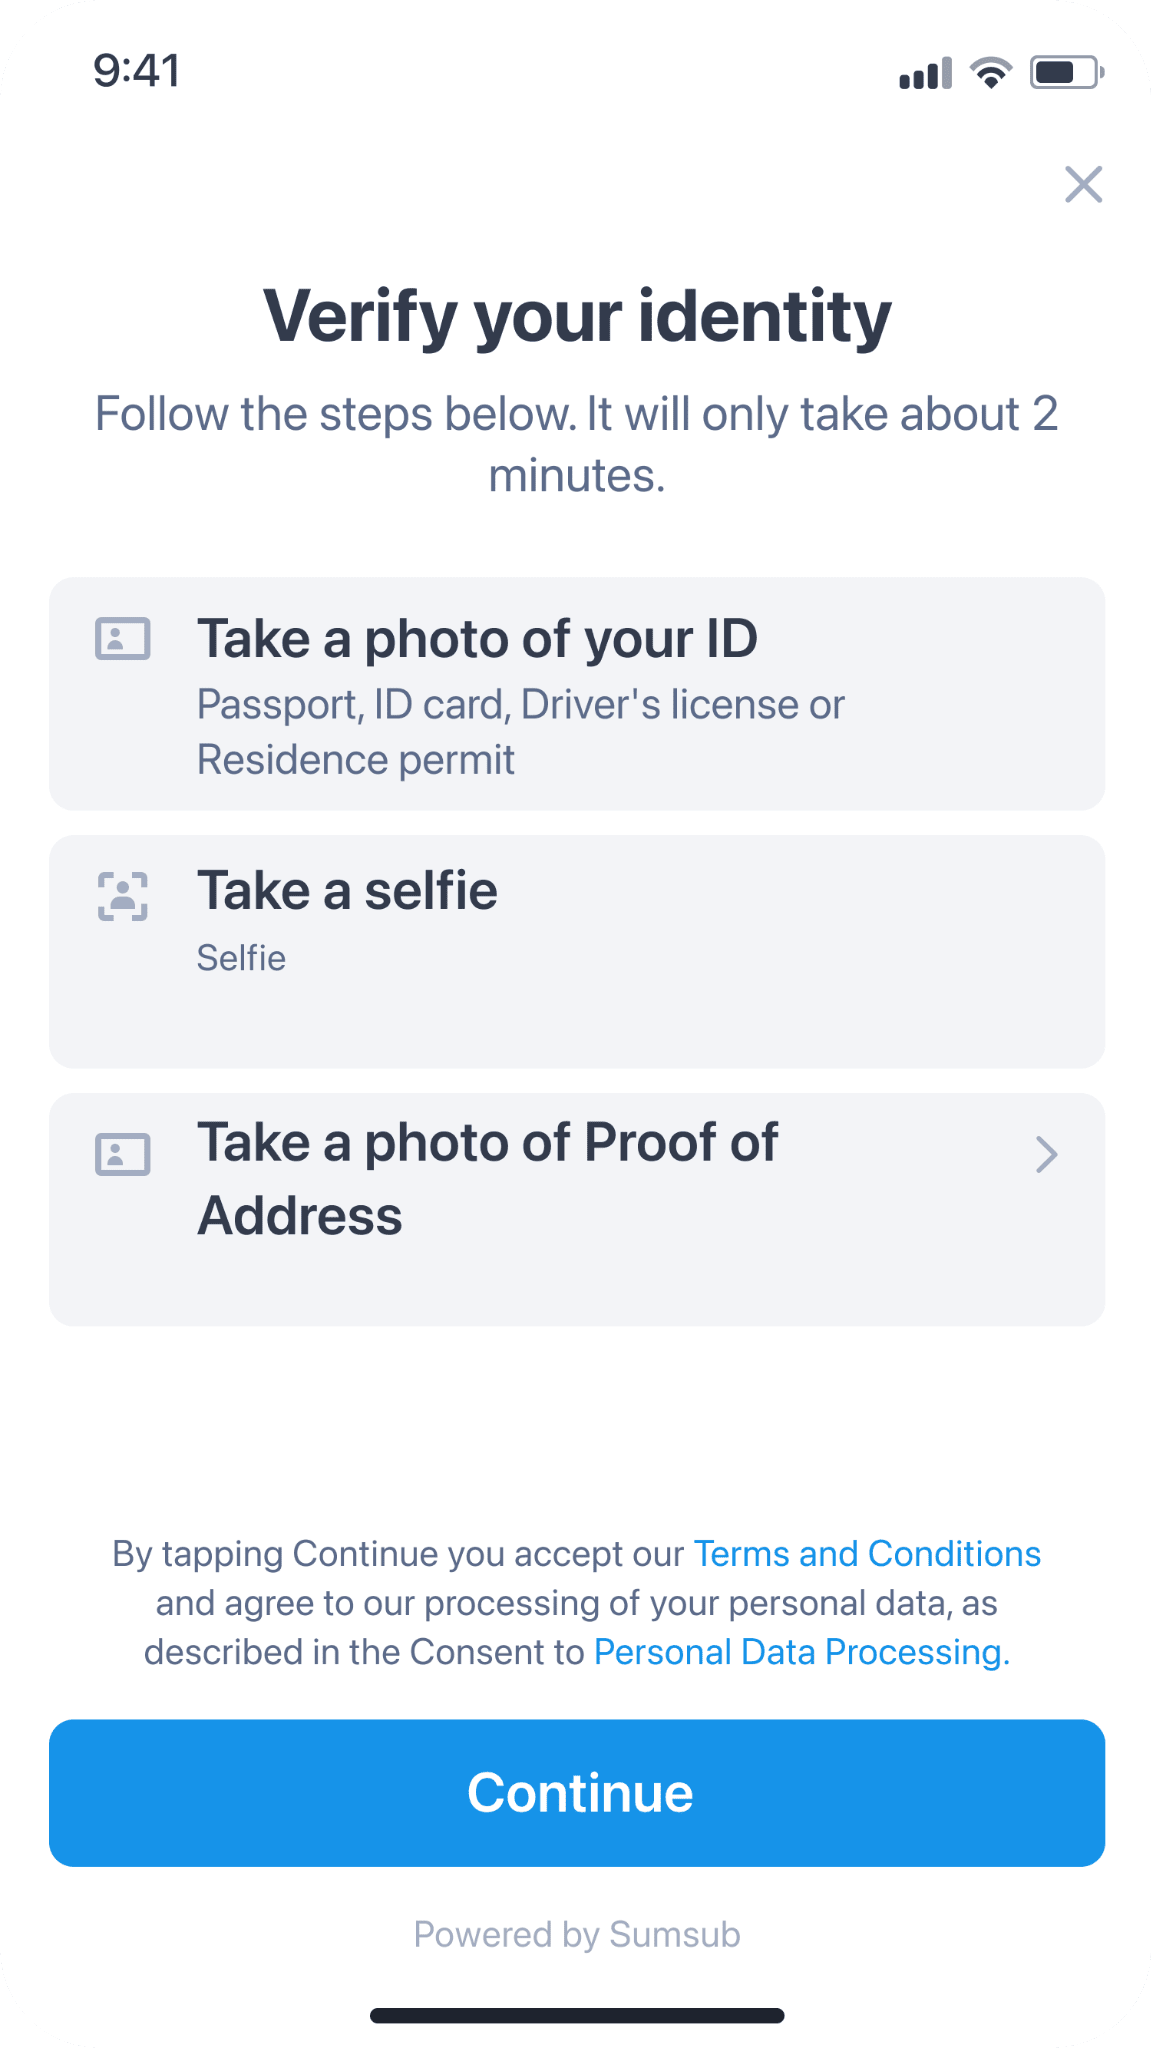This screenshot has height=2048, width=1151.
Task: Open the Terms and Conditions link
Action: pos(867,1554)
